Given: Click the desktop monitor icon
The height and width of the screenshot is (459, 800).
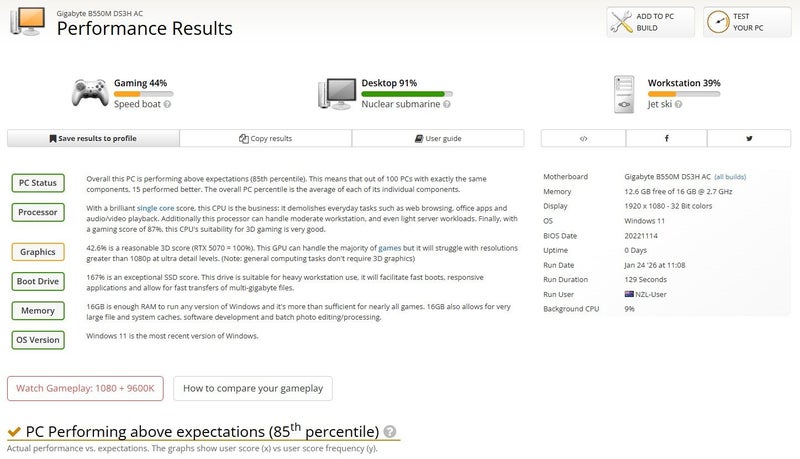Looking at the screenshot, I should pyautogui.click(x=337, y=92).
